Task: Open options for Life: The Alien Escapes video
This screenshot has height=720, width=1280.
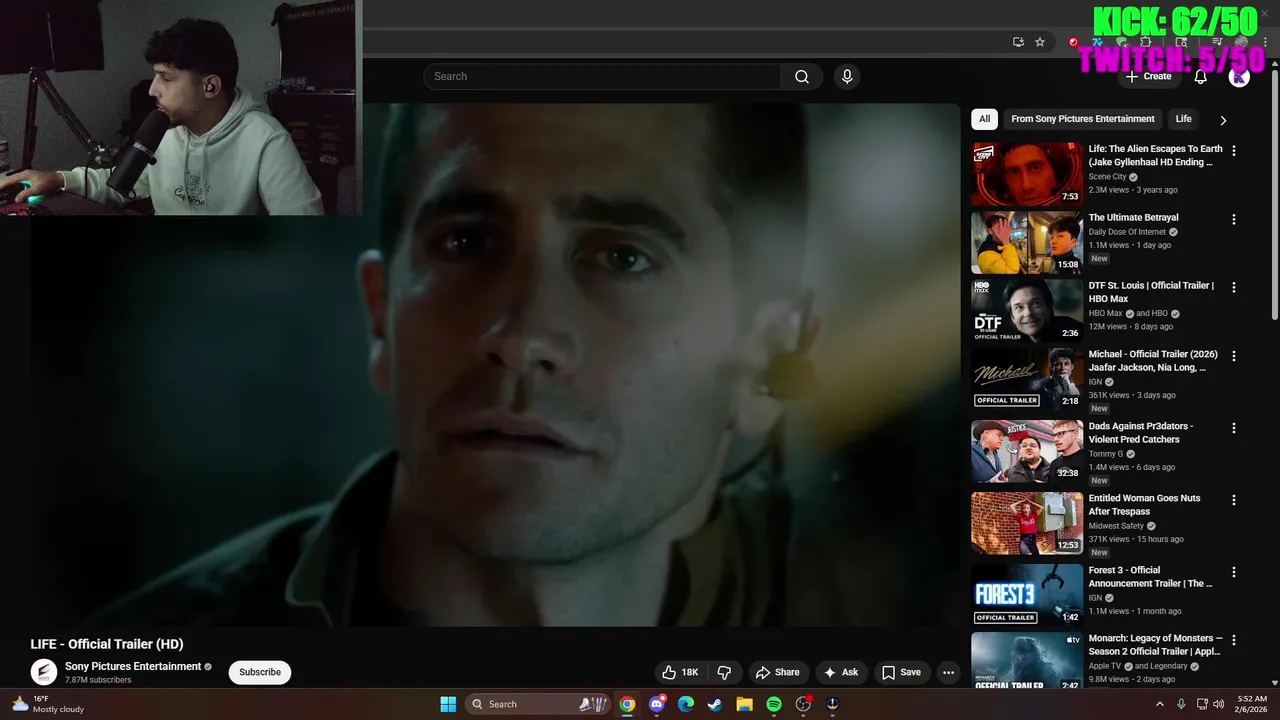Action: tap(1234, 151)
